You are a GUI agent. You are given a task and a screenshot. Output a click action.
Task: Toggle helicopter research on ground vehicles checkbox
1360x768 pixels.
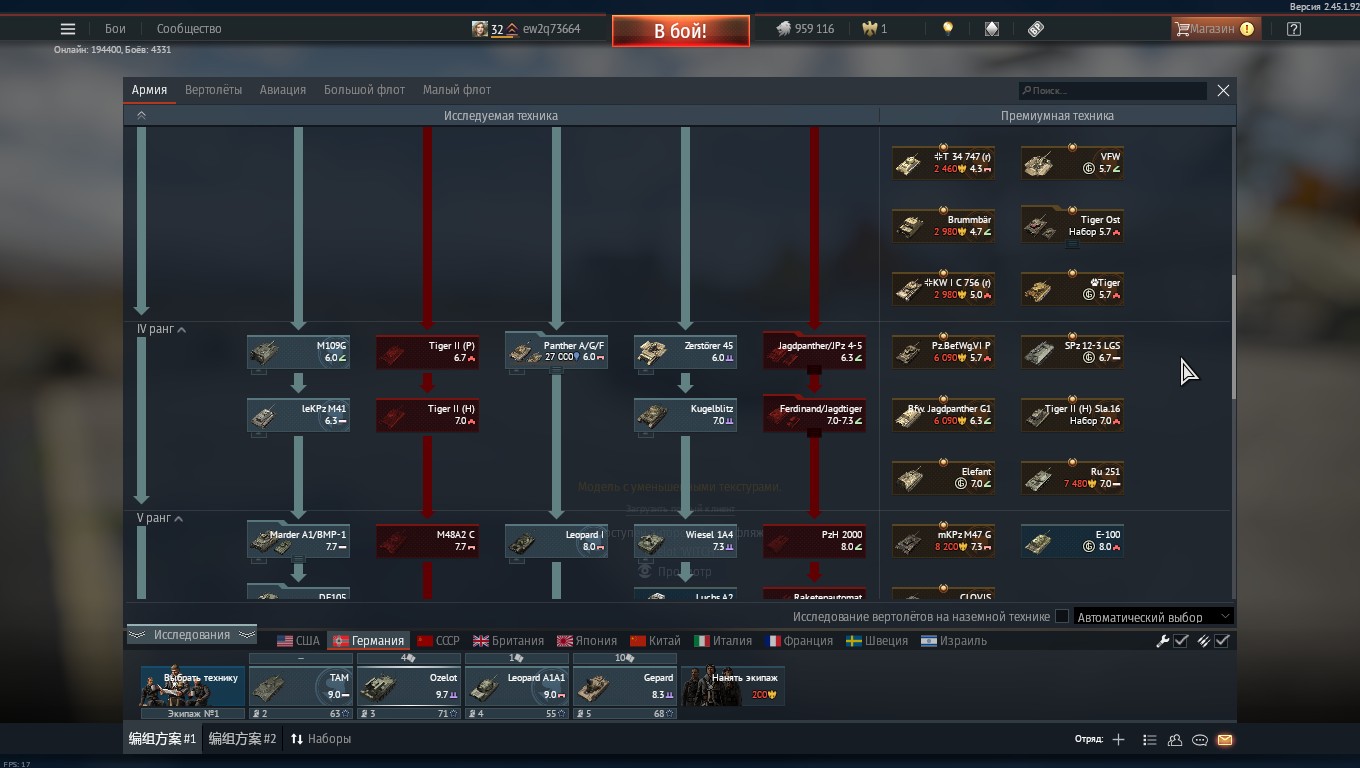(1062, 617)
